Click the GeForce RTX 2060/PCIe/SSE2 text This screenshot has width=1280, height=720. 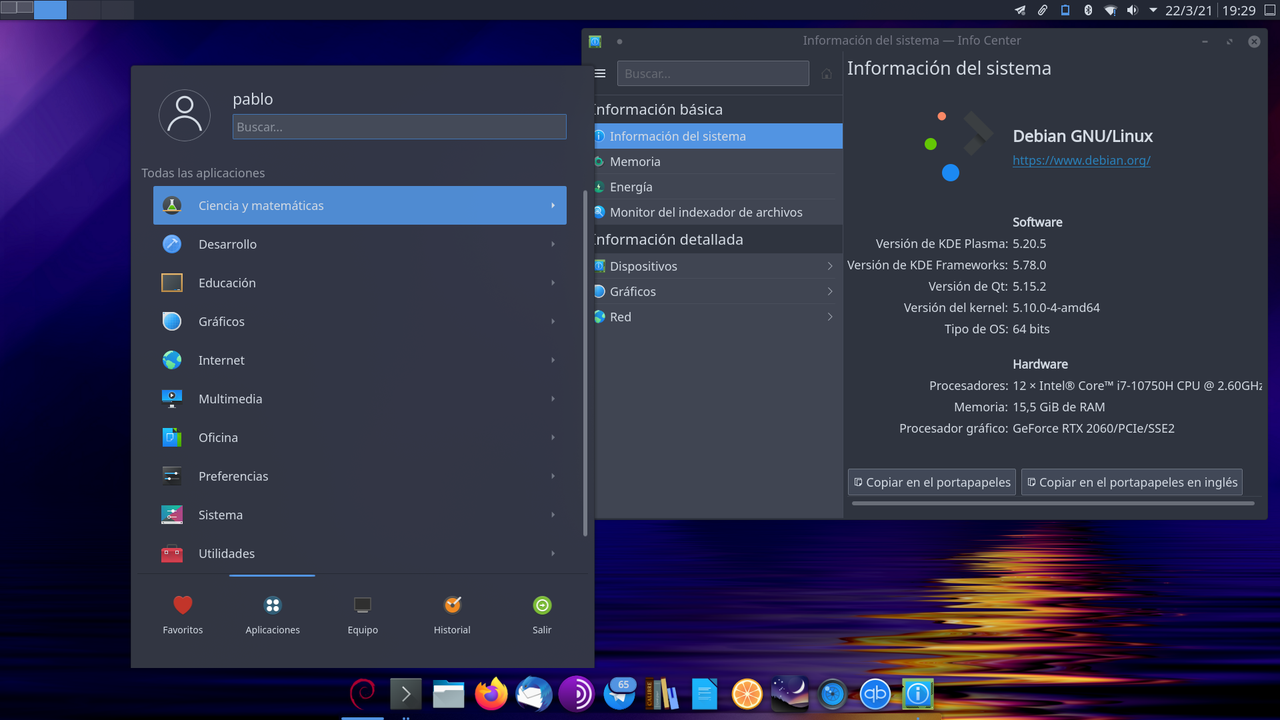coord(1093,428)
